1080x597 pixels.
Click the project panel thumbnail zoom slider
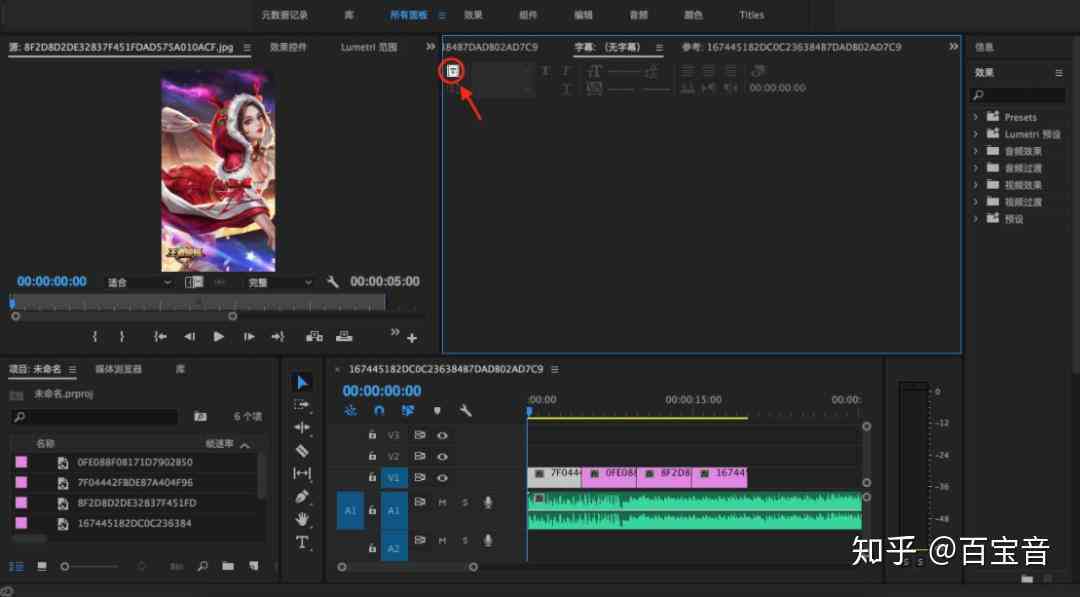point(90,566)
